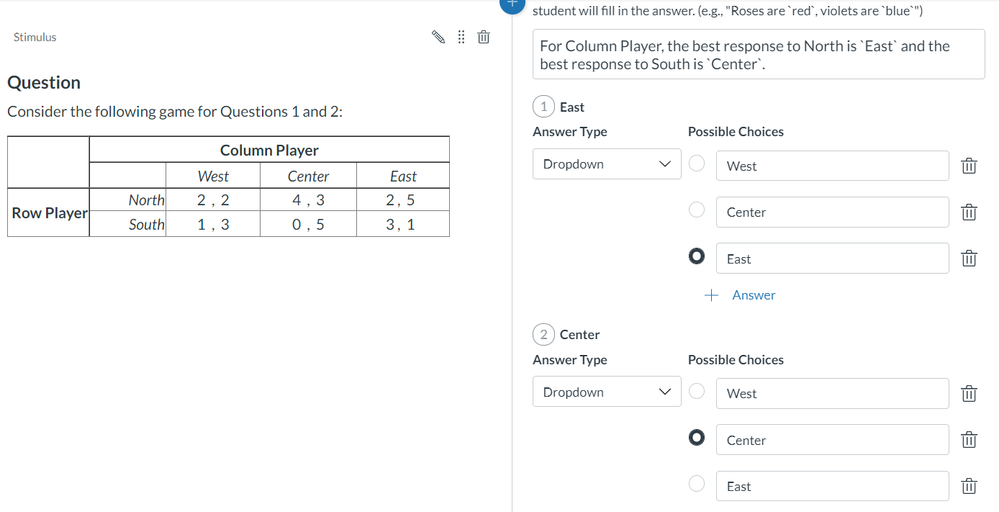Viewport: 999px width, 512px height.
Task: Open the Answer Type dropdown for blank 2
Action: 606,392
